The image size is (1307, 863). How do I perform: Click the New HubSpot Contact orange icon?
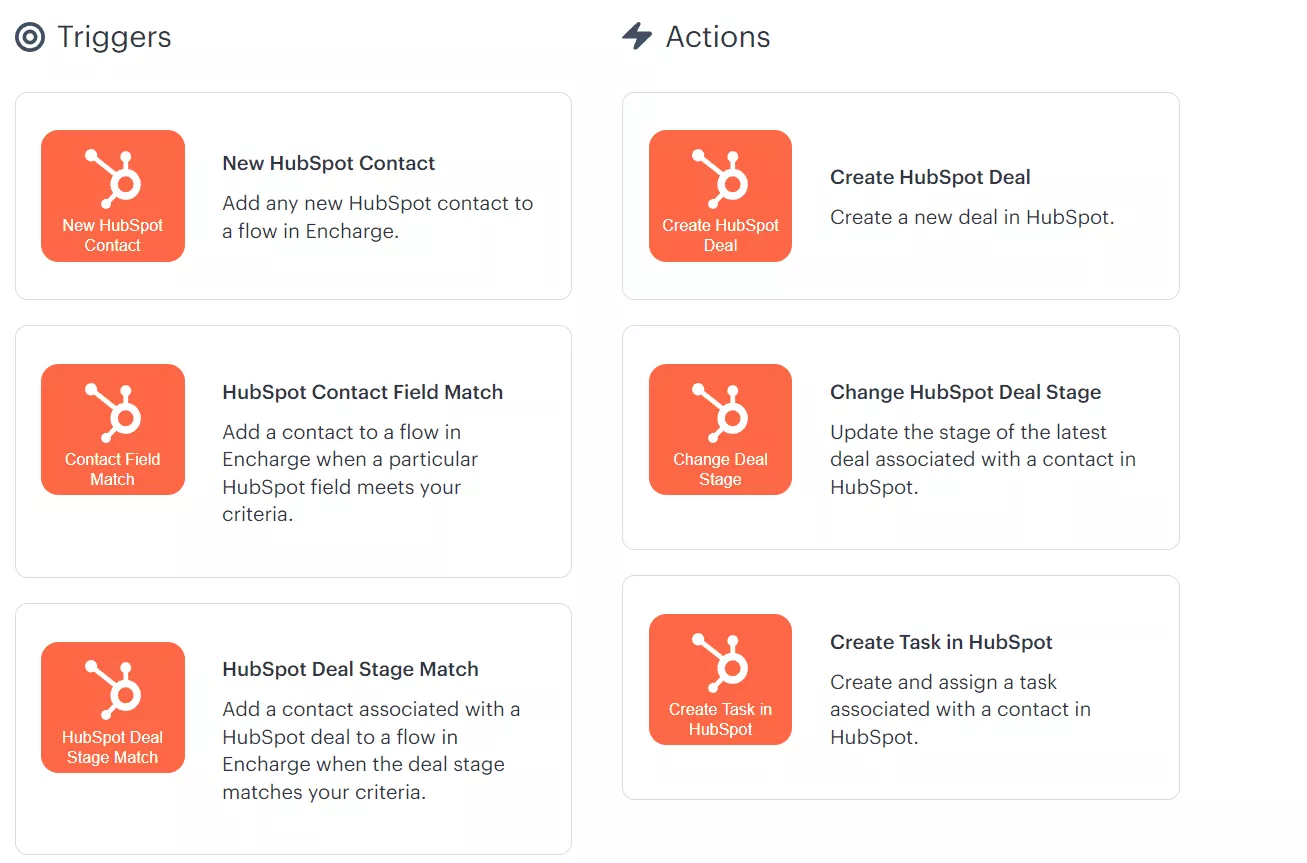(113, 196)
